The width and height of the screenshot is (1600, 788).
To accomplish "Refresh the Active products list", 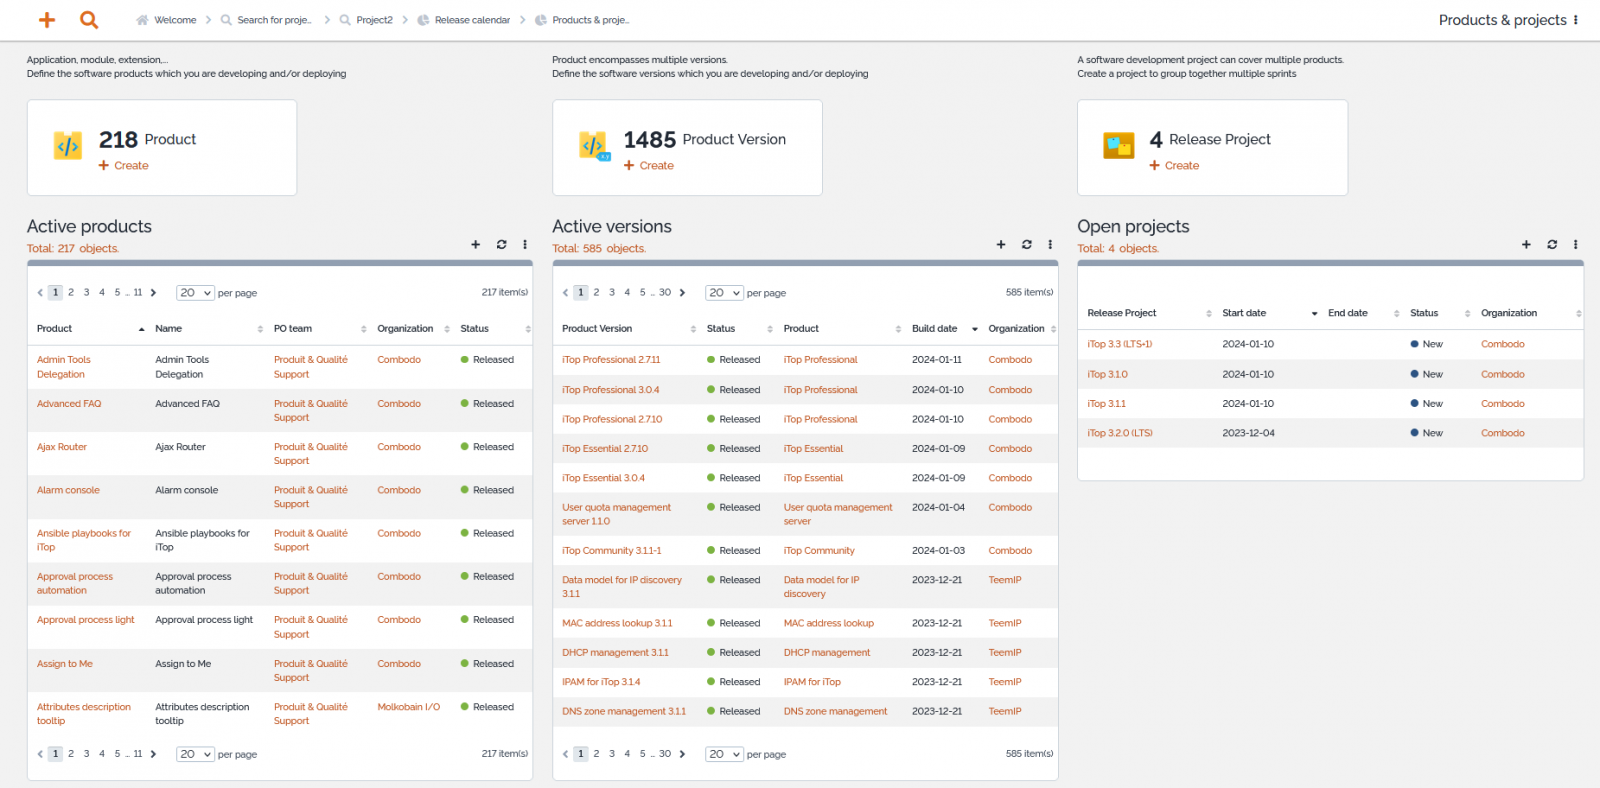I will (x=501, y=244).
